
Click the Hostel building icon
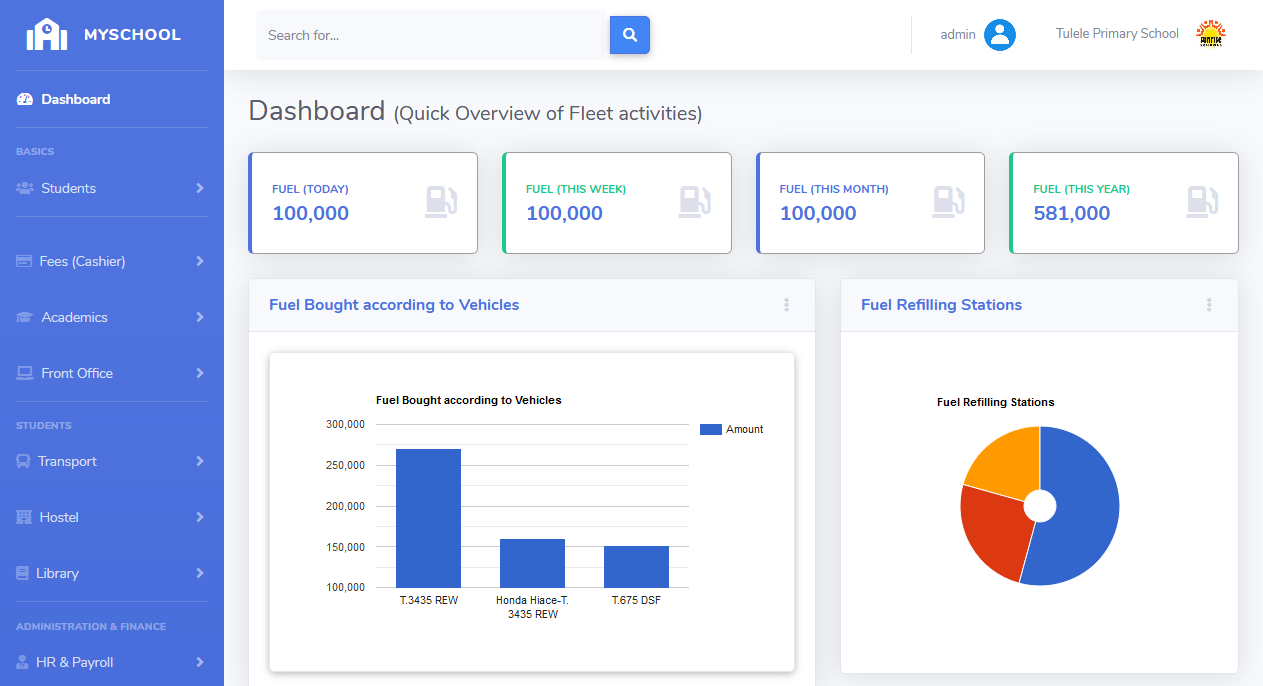point(24,517)
